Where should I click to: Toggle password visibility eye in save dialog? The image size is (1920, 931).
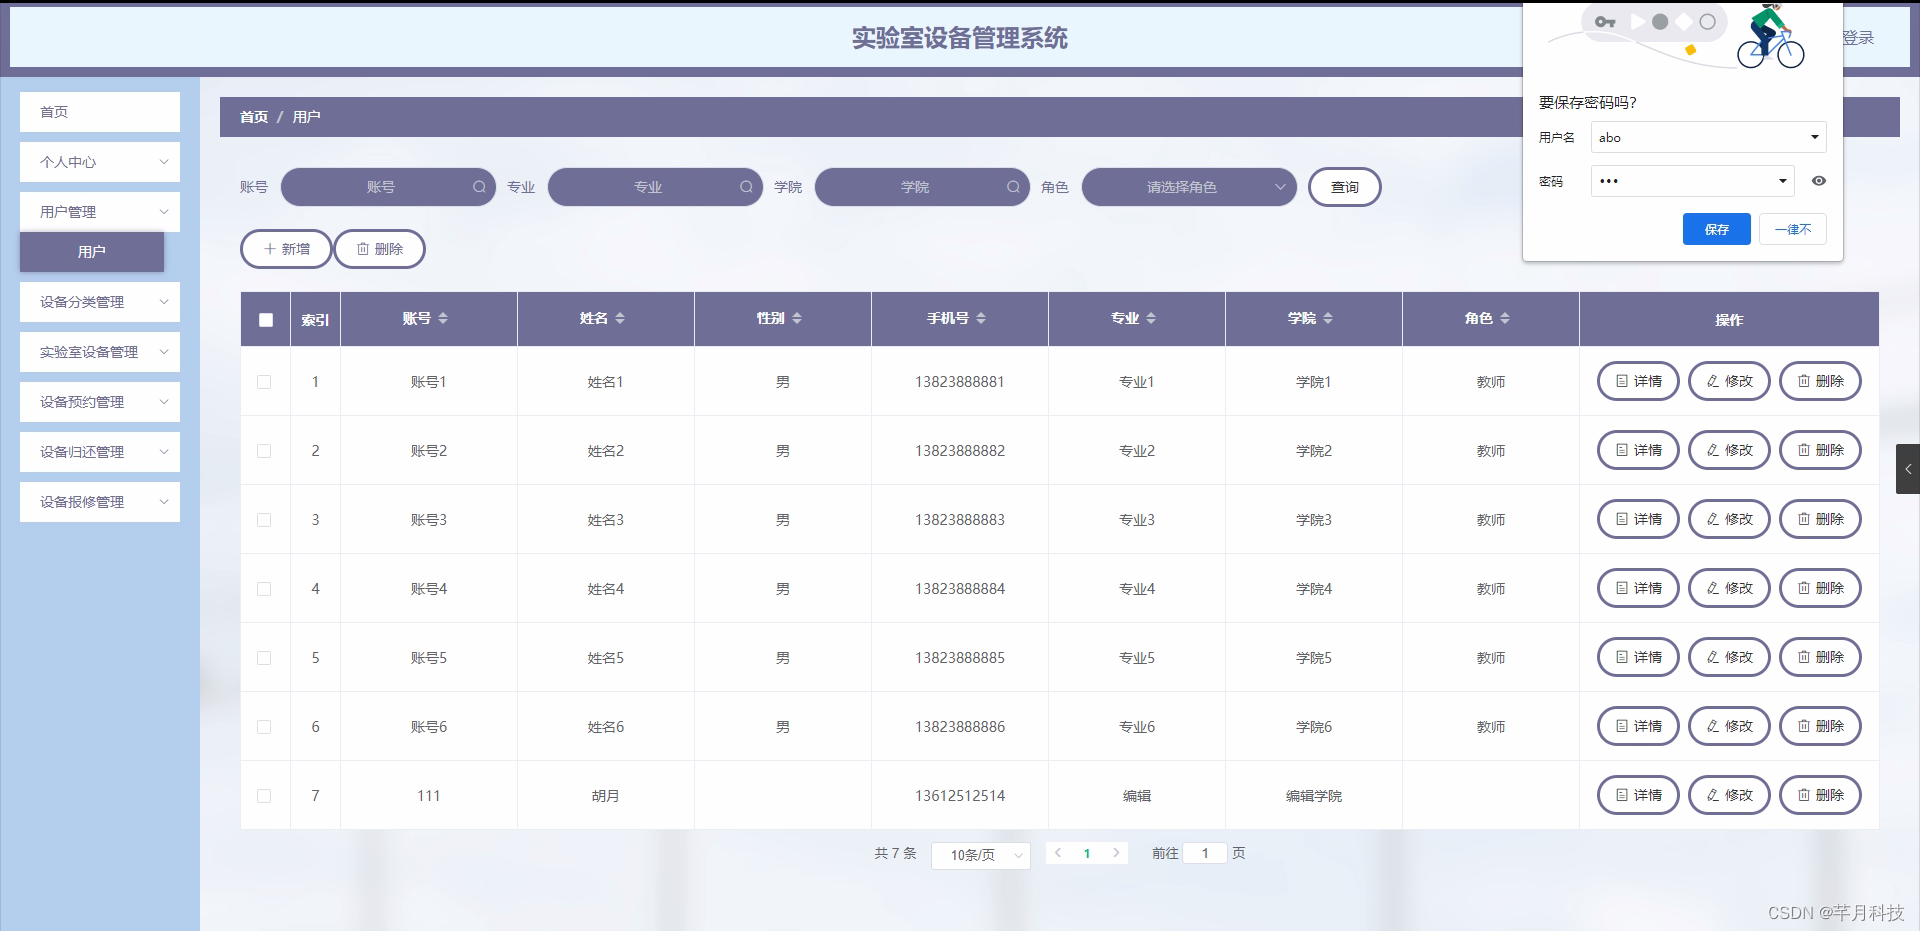(x=1819, y=181)
